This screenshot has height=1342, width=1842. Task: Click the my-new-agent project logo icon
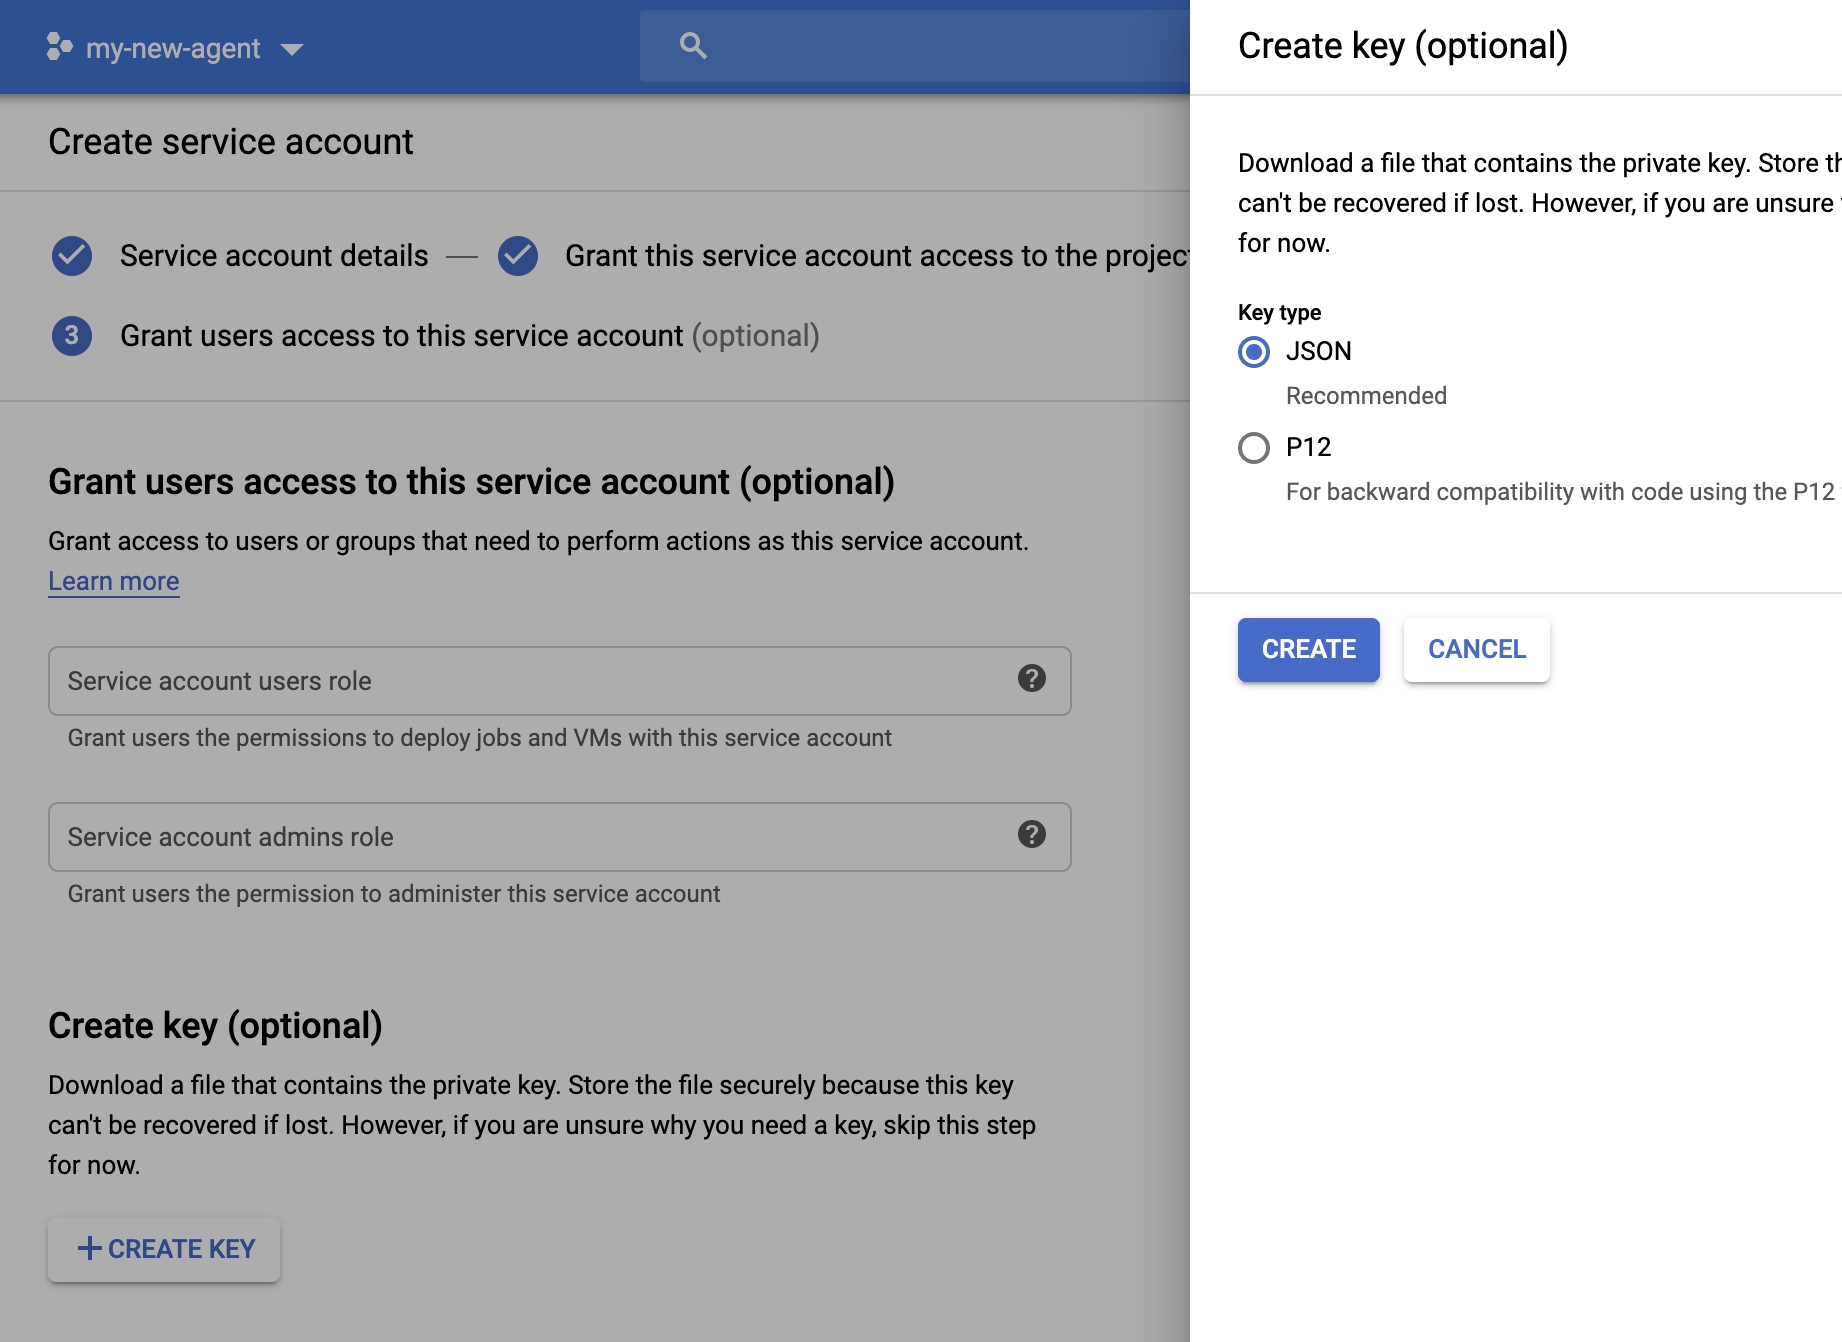pos(59,47)
